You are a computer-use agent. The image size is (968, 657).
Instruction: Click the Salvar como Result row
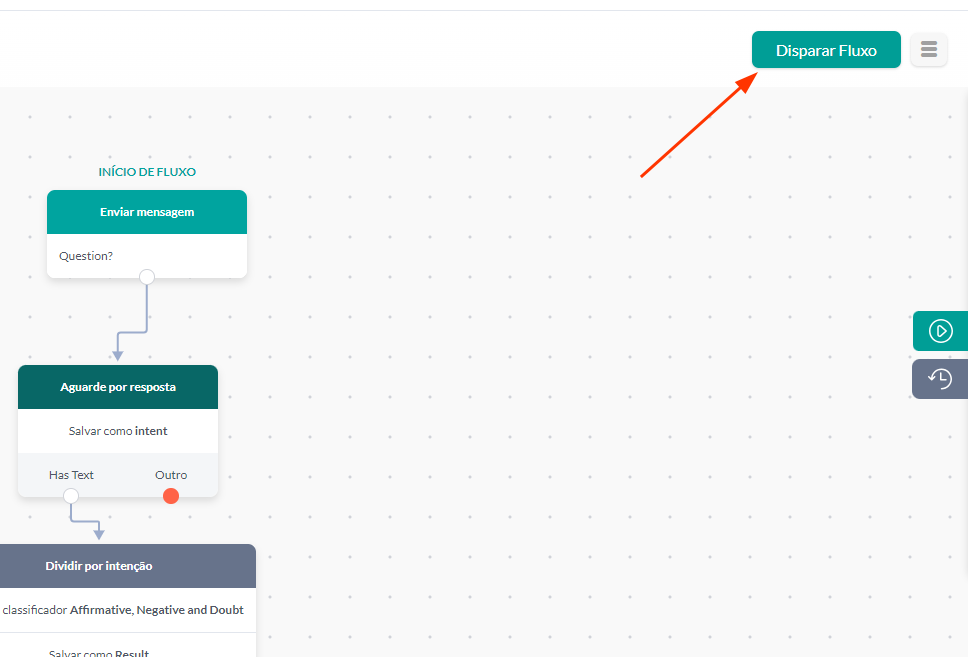pos(100,651)
